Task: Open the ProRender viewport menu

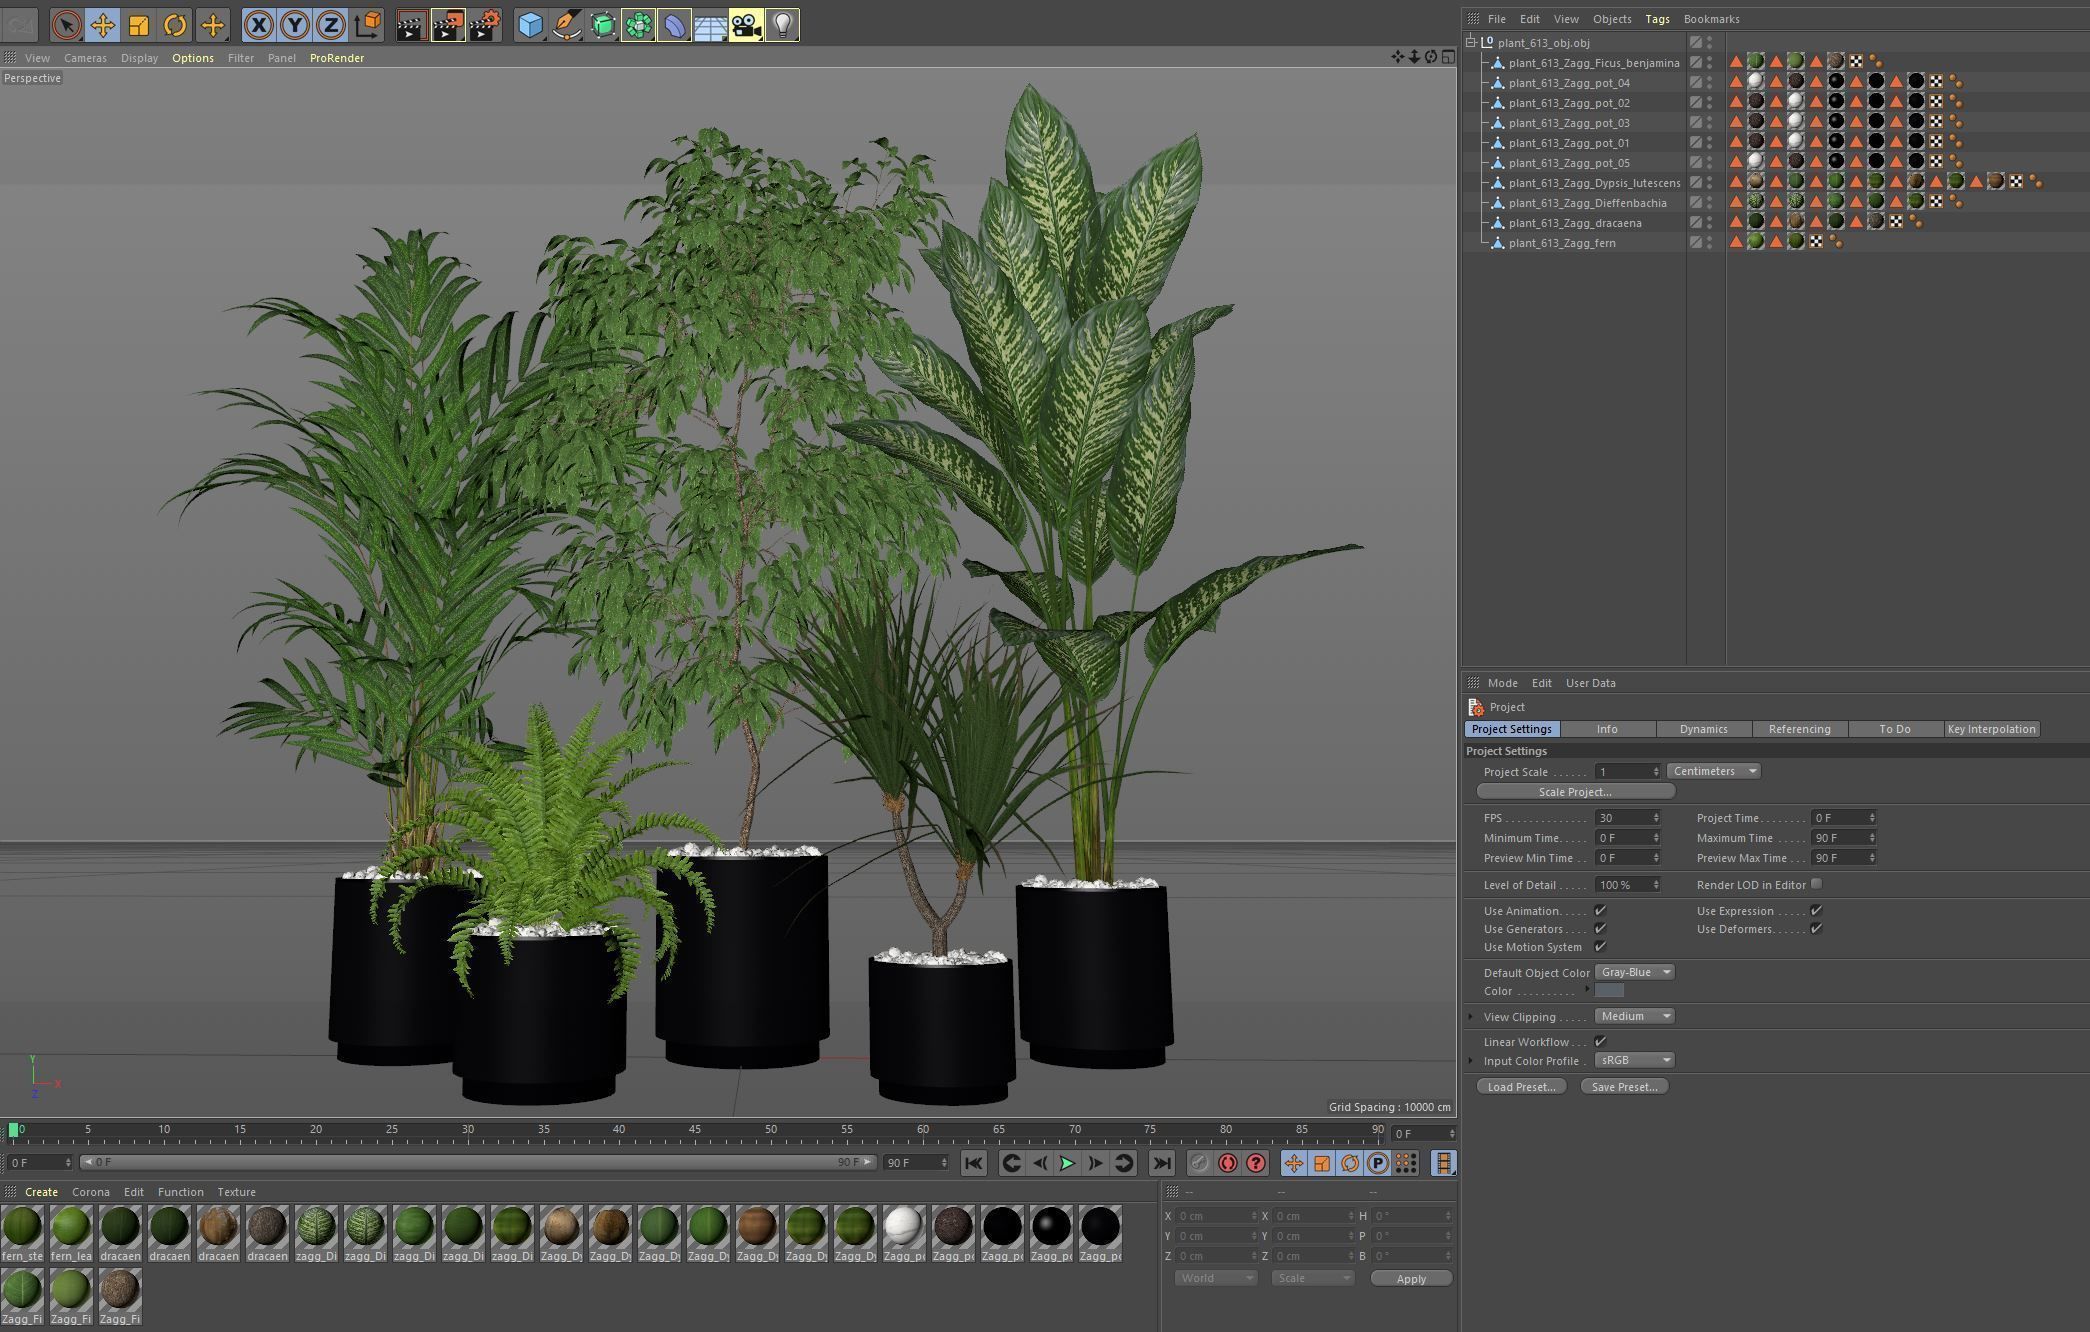Action: tap(337, 58)
